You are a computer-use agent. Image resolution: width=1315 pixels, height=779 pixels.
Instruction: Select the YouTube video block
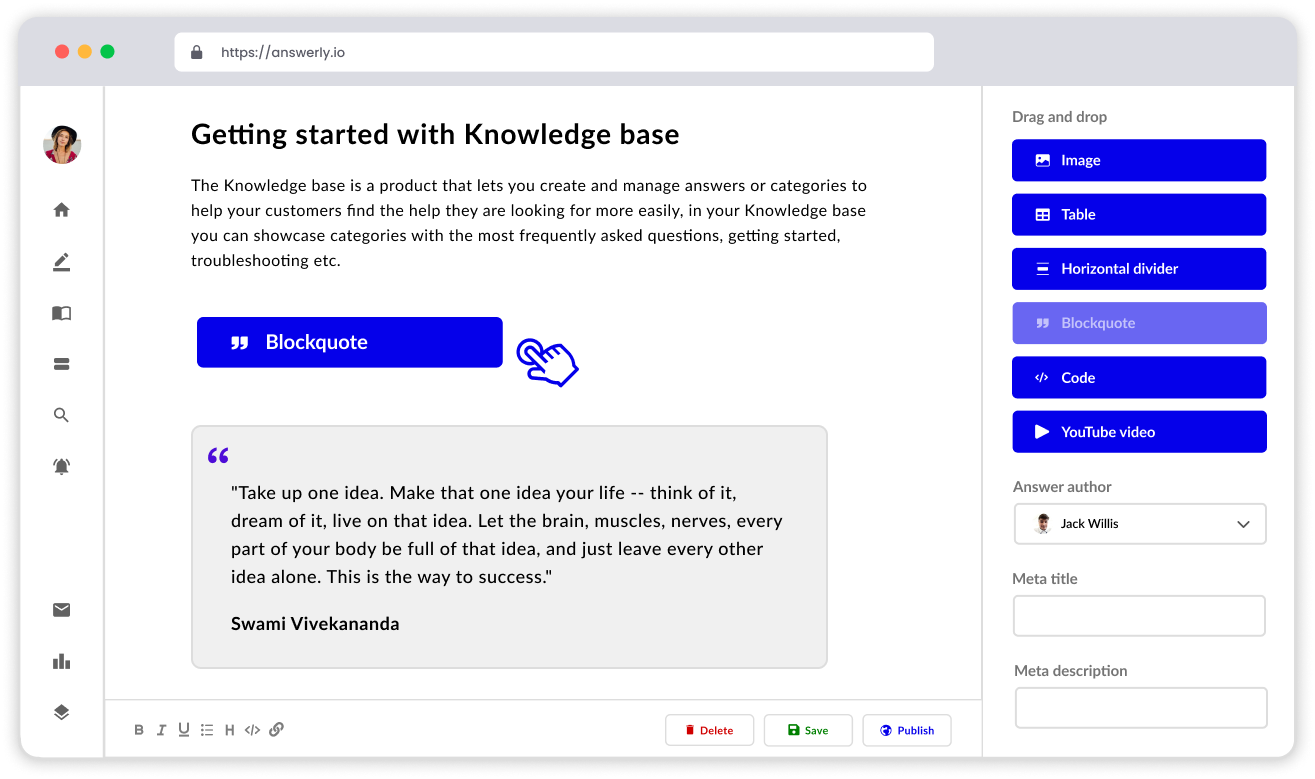1139,432
